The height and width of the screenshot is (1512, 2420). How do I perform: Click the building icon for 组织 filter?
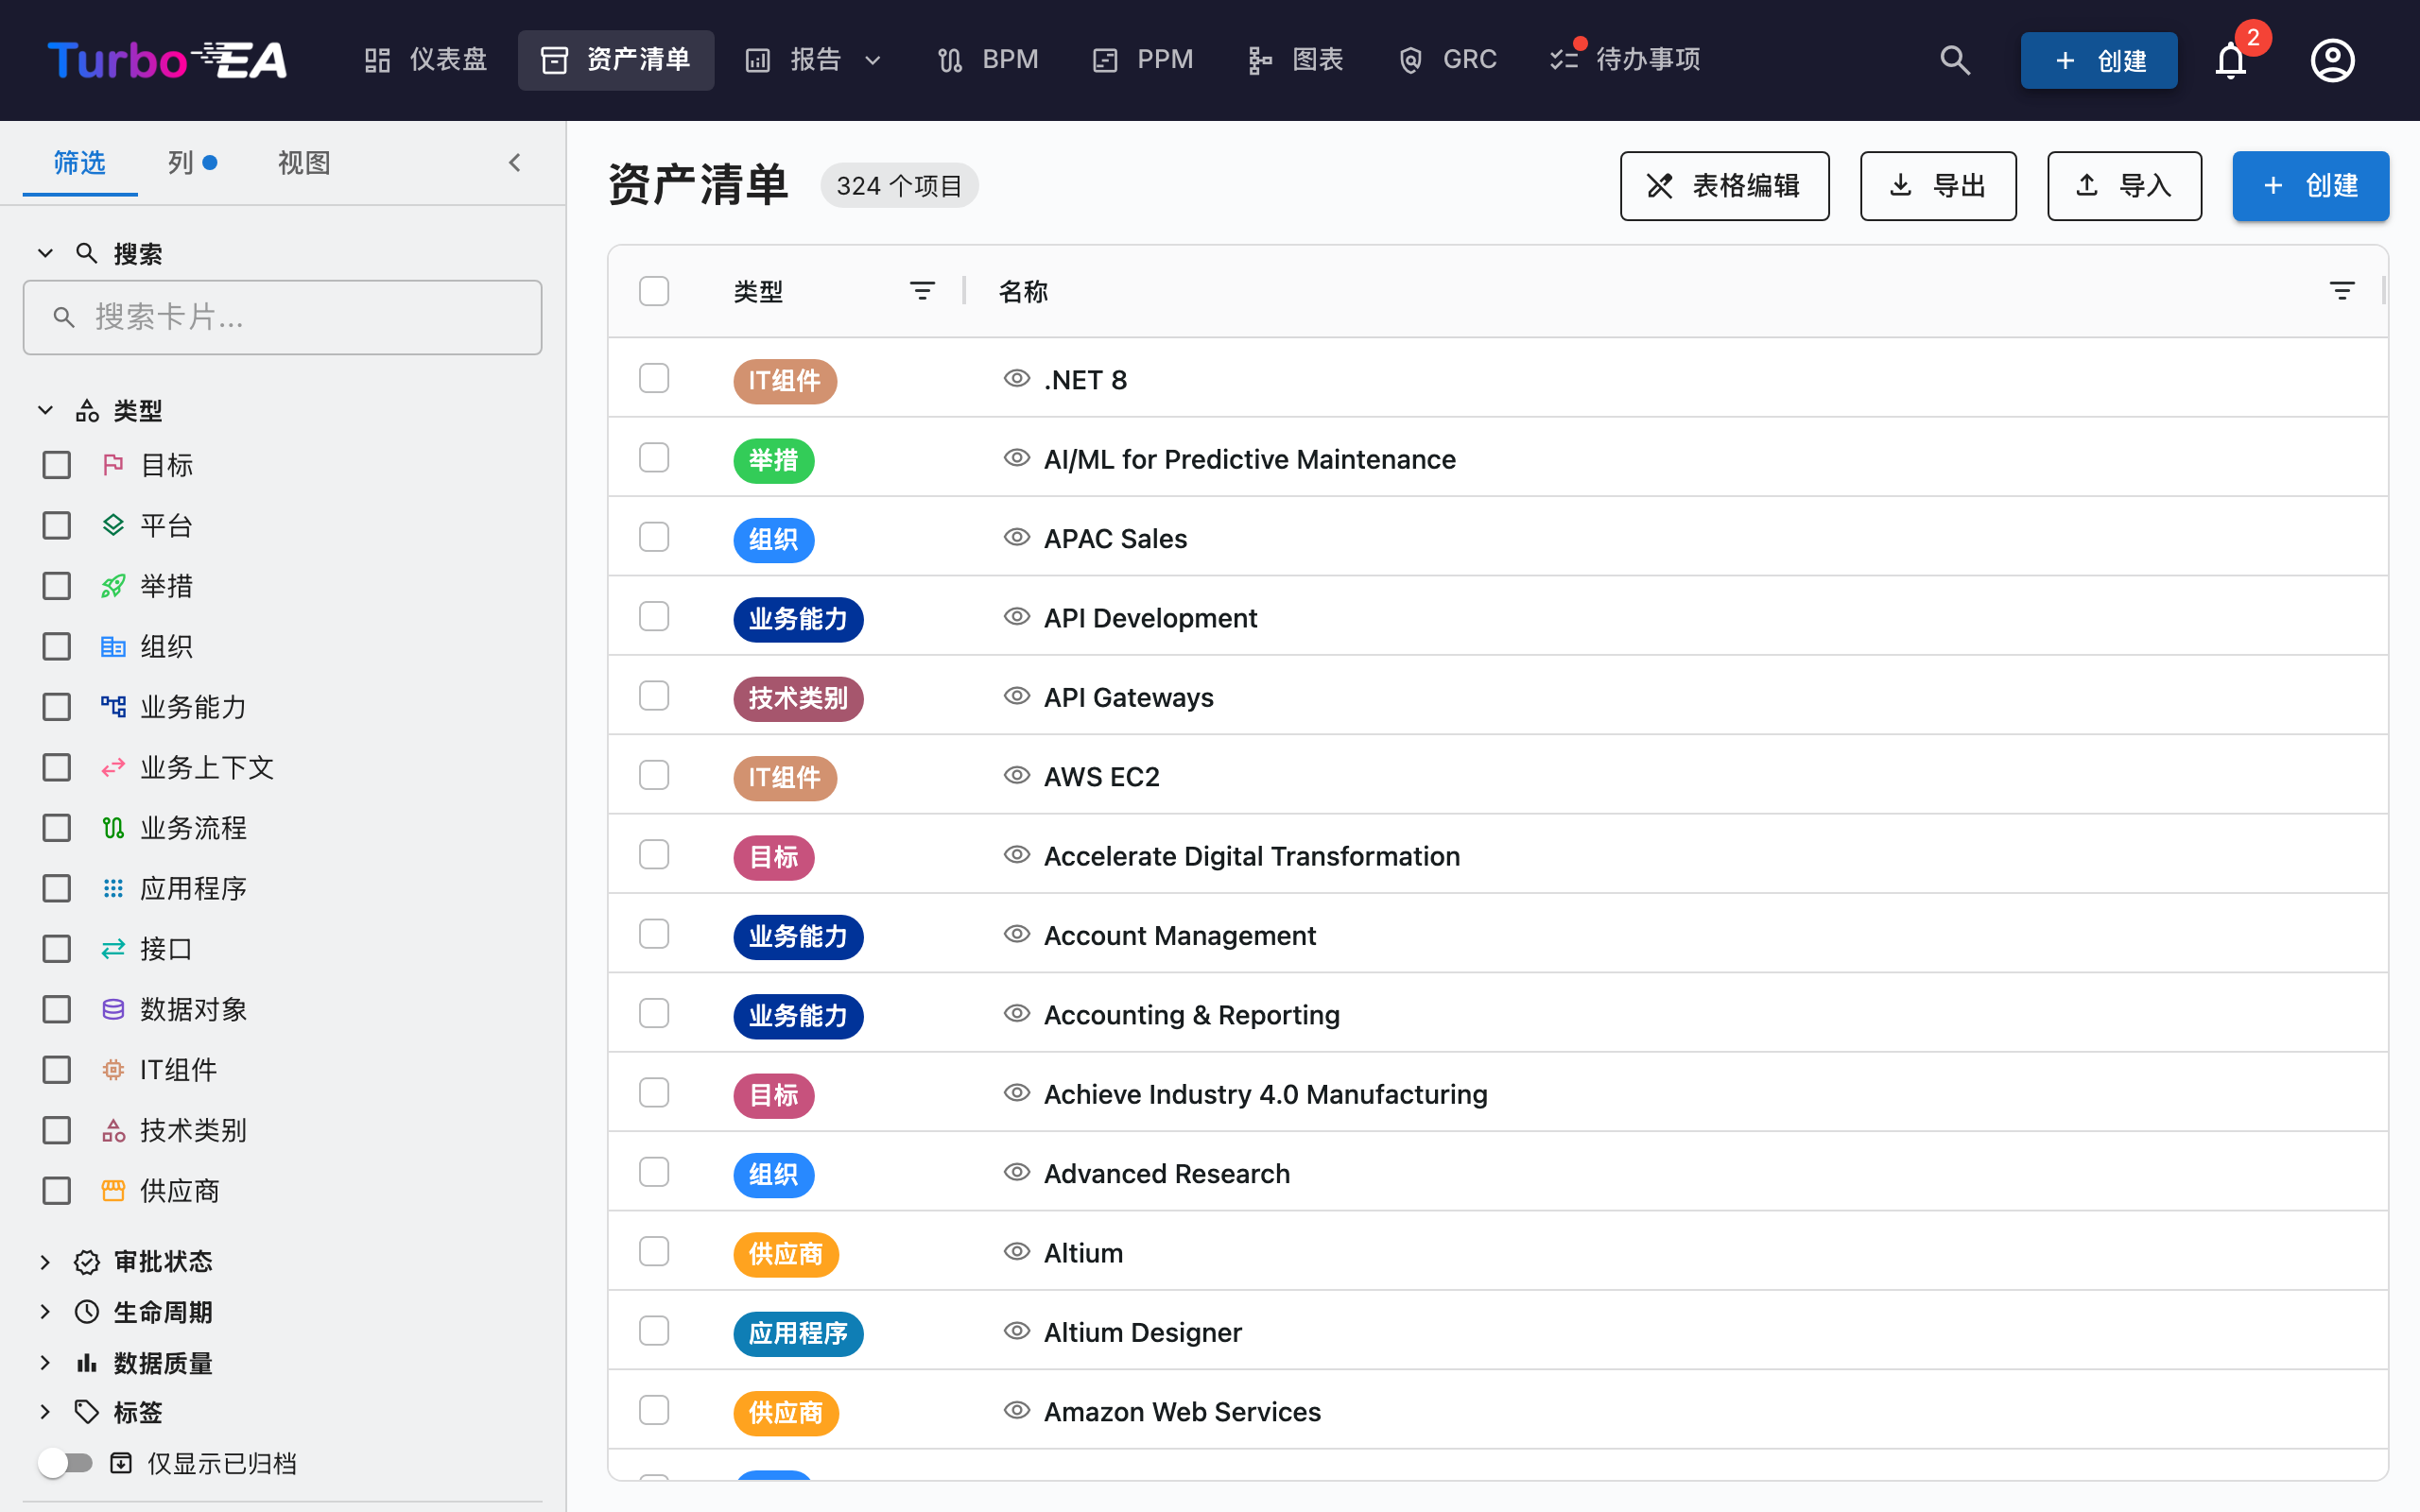(x=113, y=646)
